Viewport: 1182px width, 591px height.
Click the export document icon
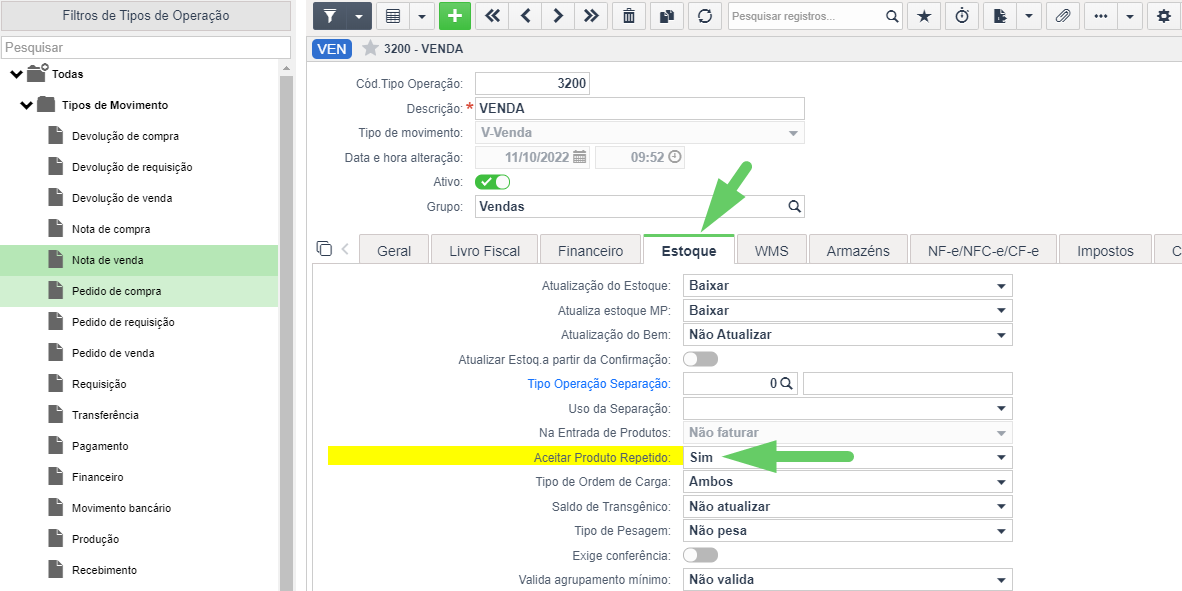[x=1000, y=16]
